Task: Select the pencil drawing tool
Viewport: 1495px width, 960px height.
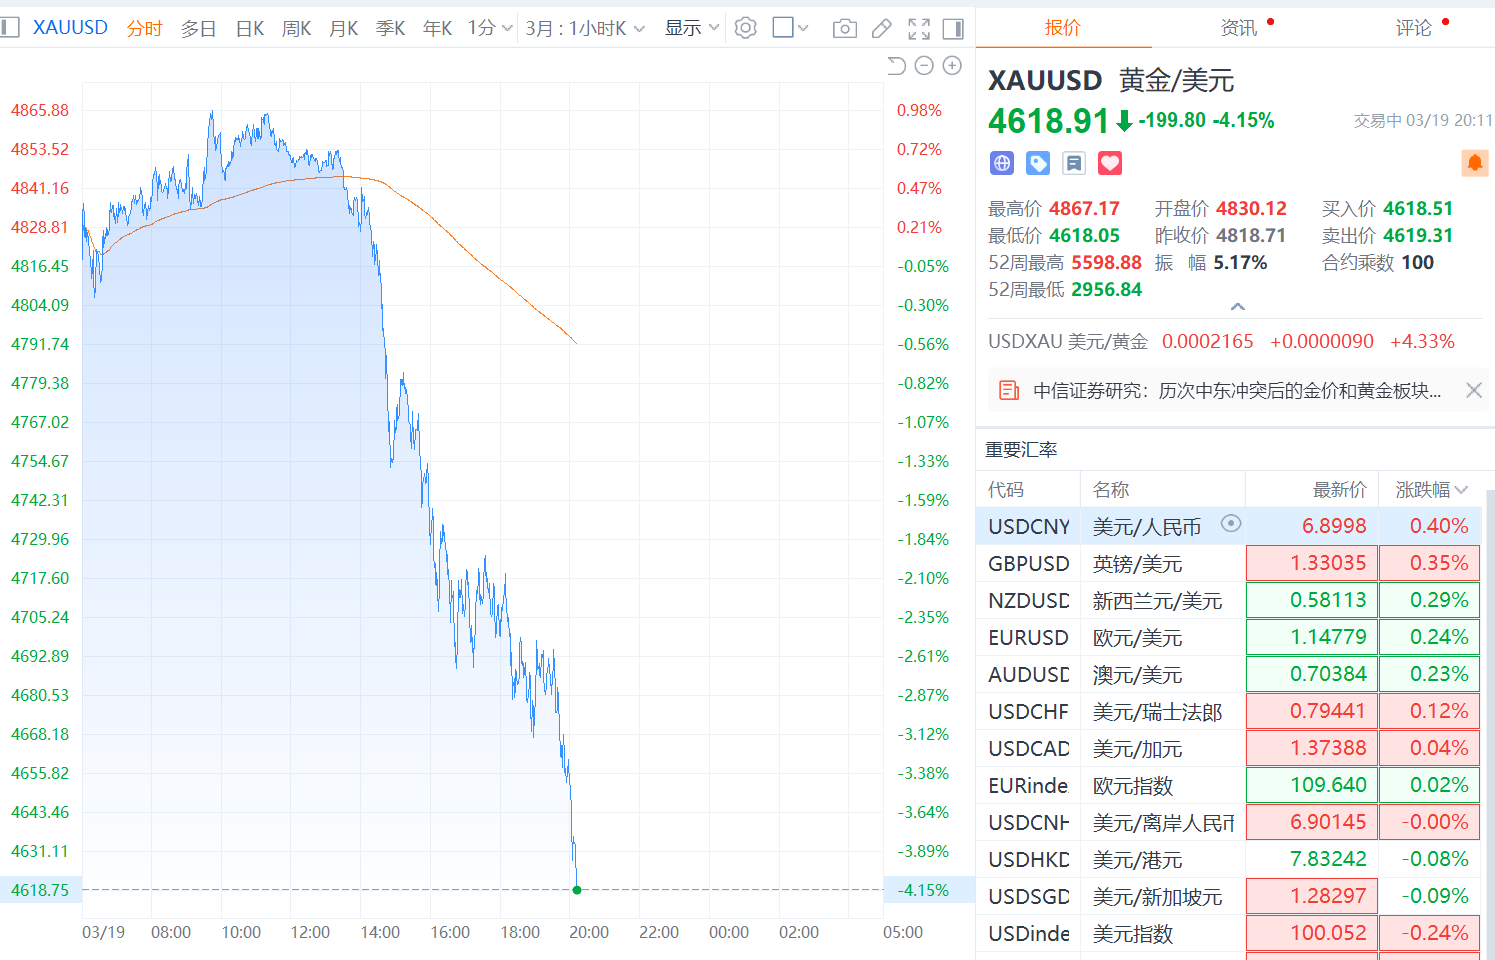Action: pyautogui.click(x=881, y=28)
